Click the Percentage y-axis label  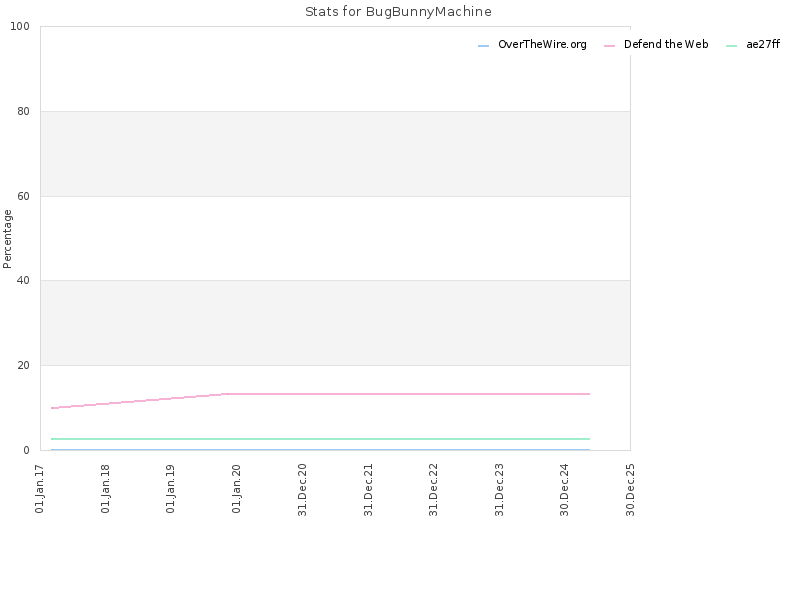click(x=7, y=239)
